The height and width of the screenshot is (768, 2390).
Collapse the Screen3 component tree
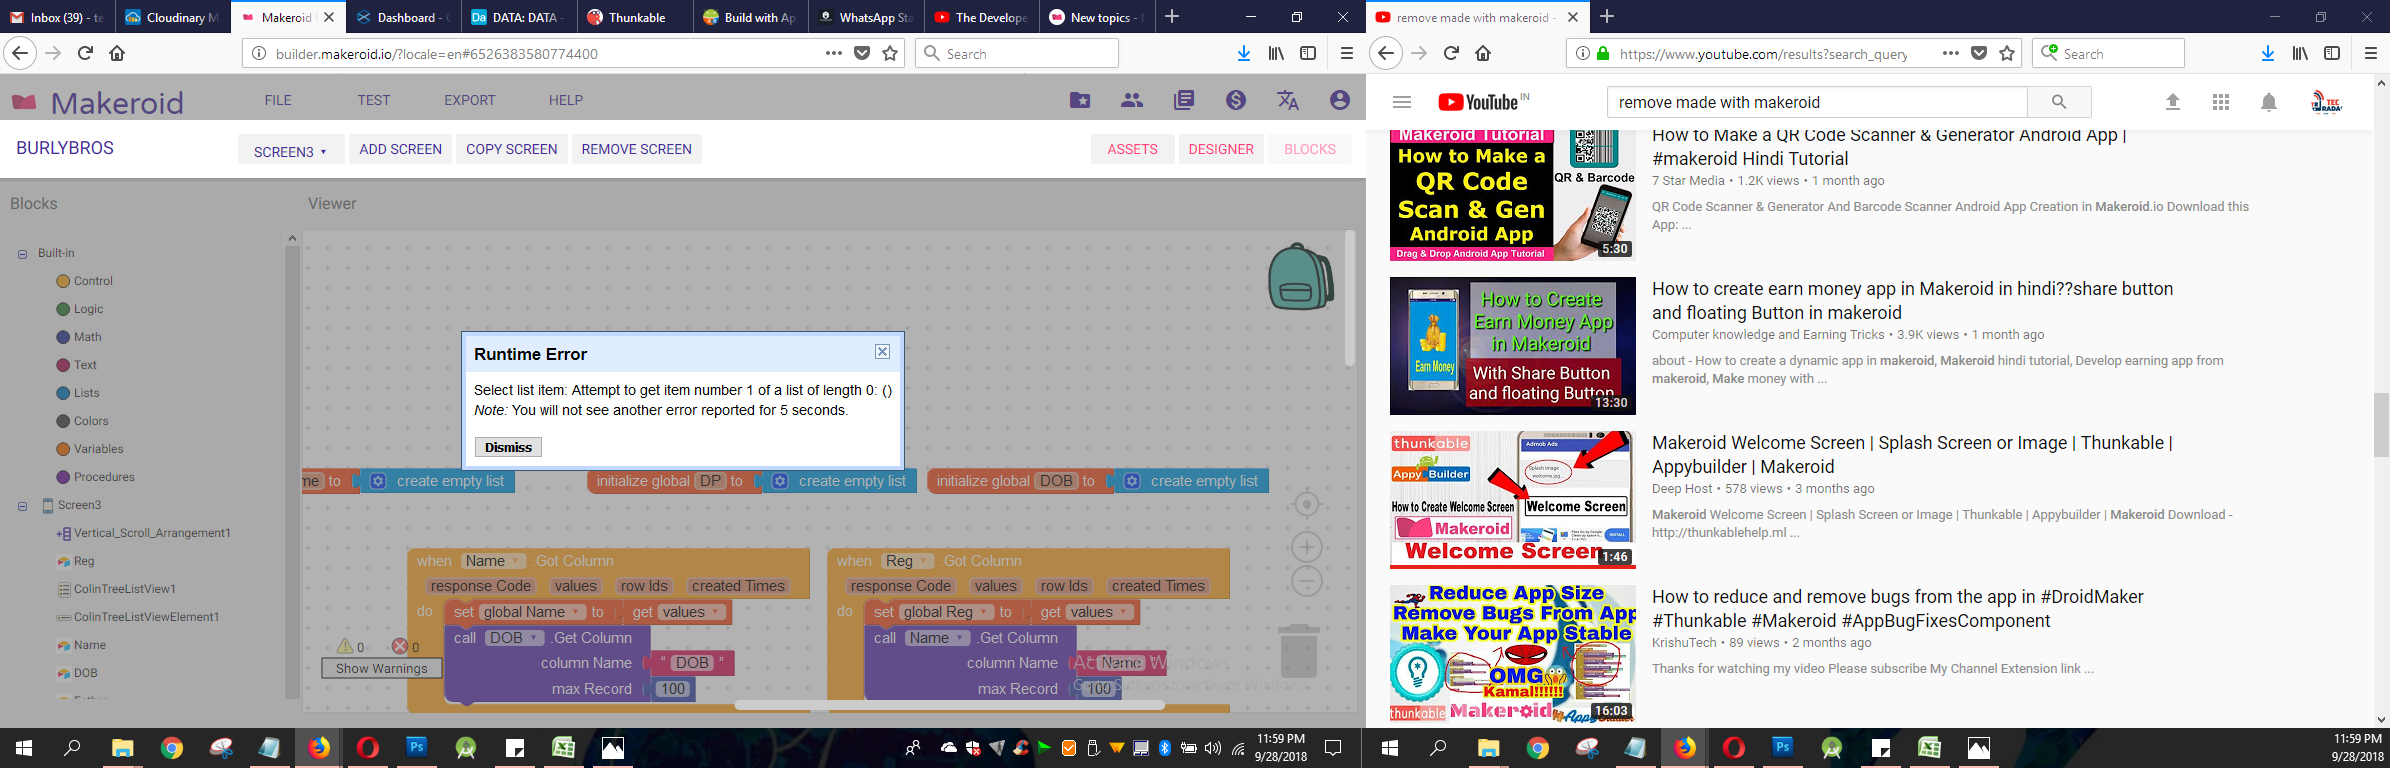(22, 506)
